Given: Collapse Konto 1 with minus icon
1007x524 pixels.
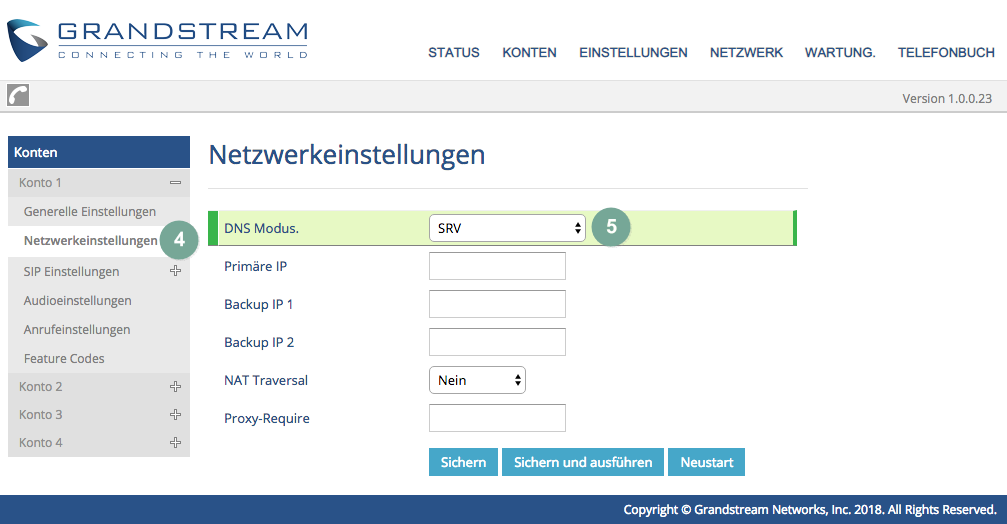Looking at the screenshot, I should tap(175, 183).
